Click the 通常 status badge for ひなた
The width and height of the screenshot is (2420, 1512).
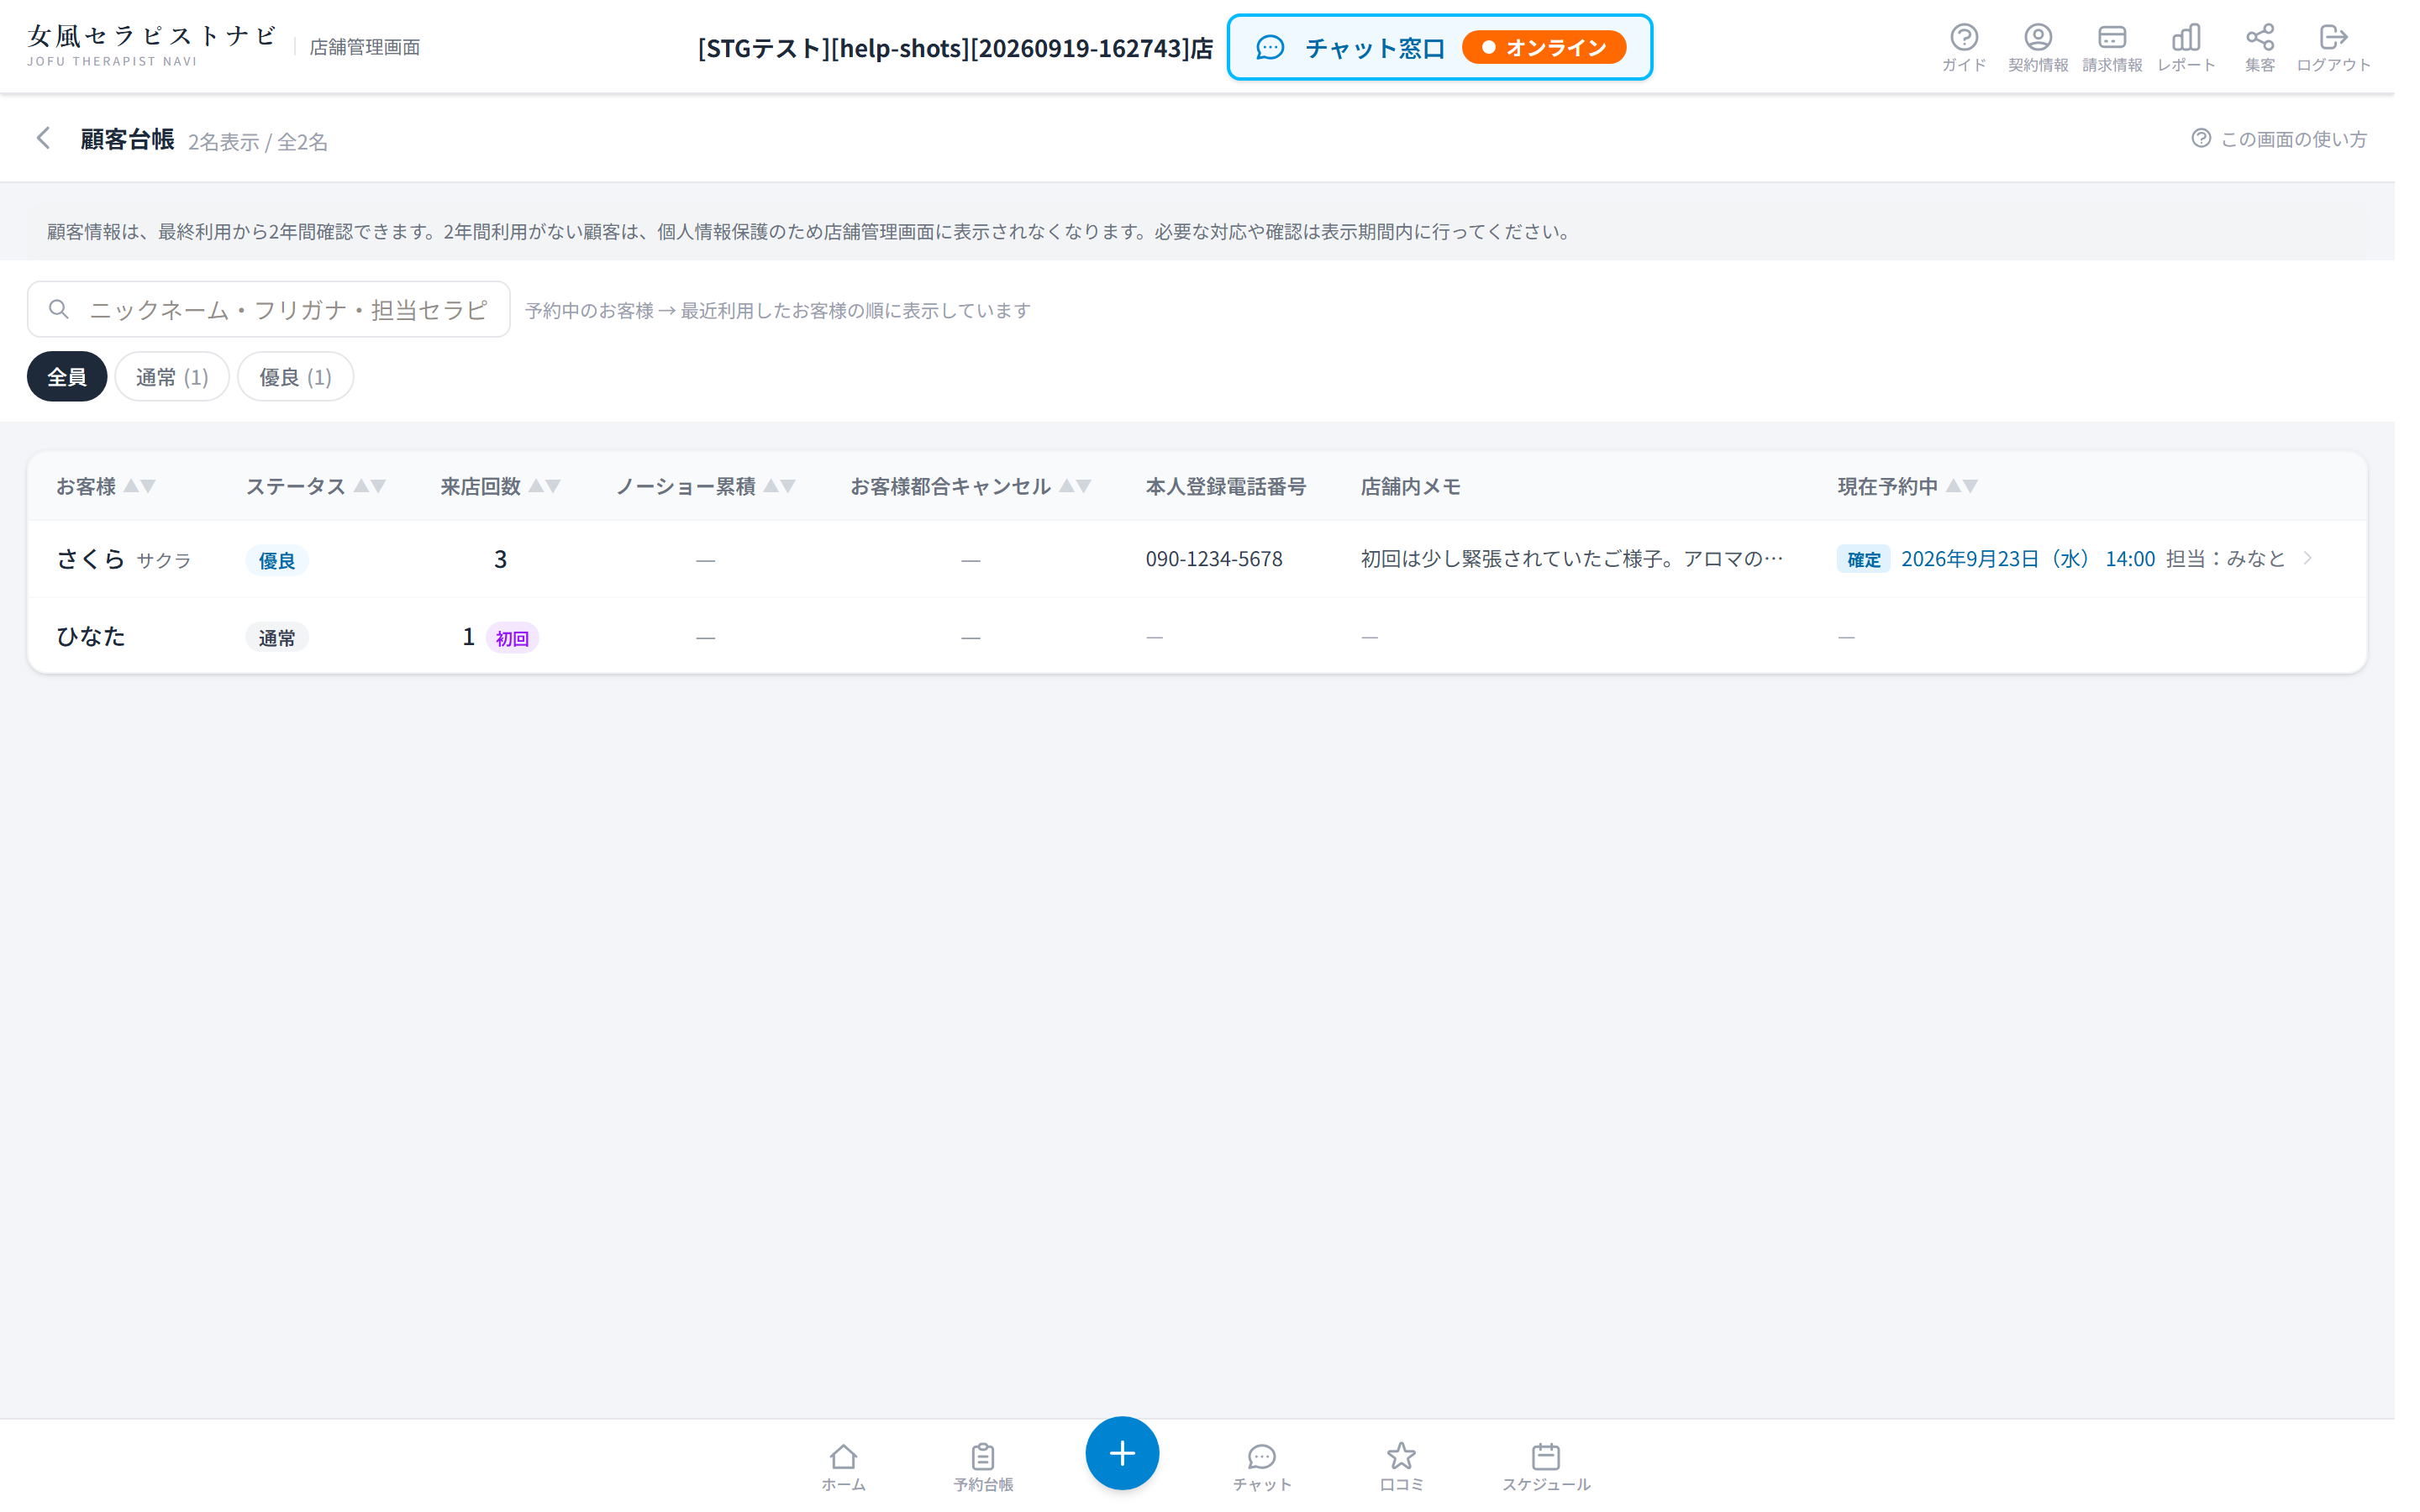pyautogui.click(x=277, y=637)
